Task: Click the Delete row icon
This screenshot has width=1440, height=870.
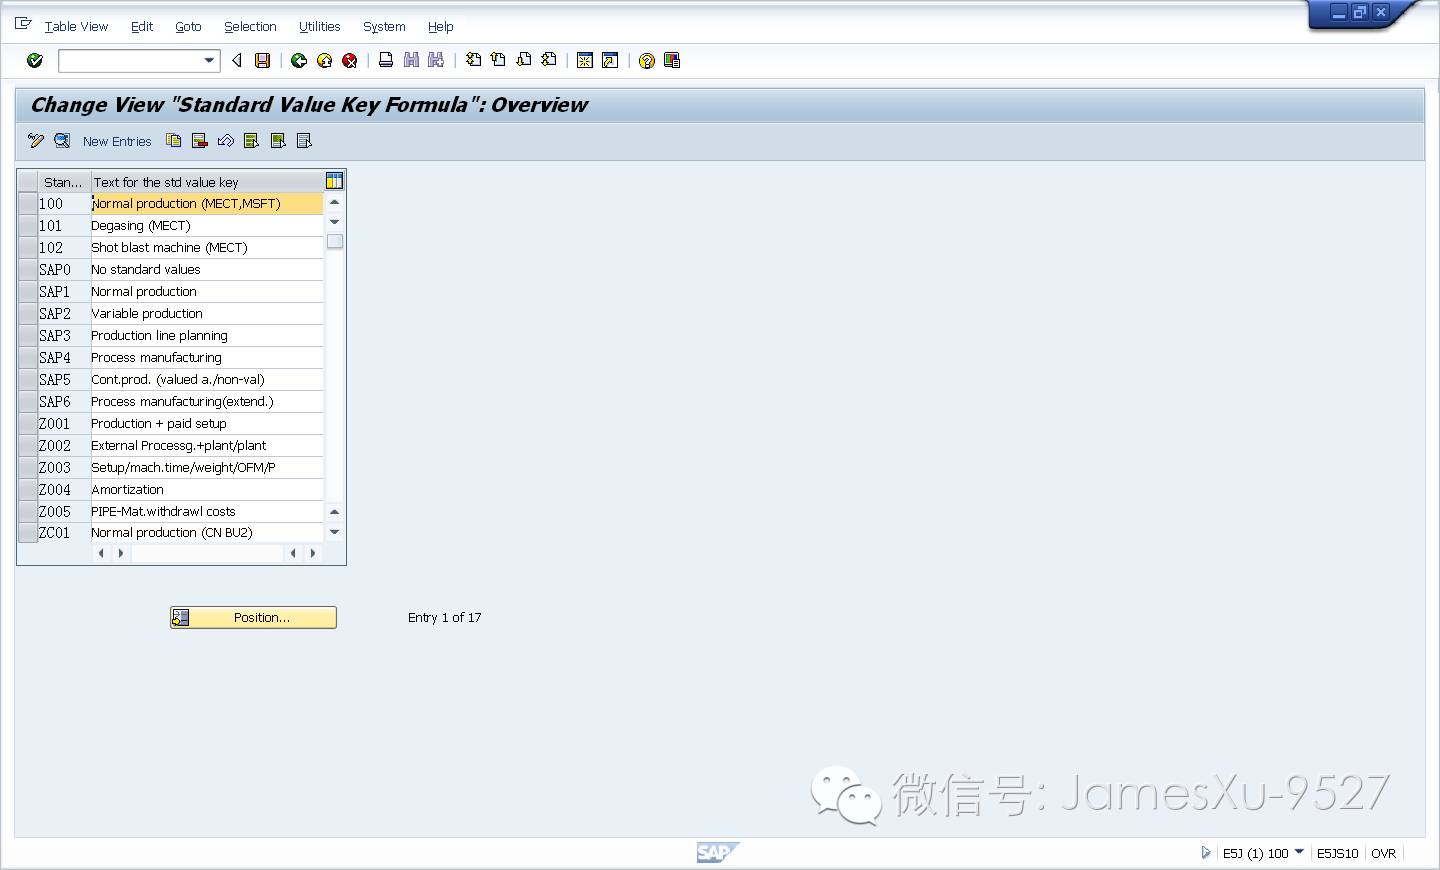Action: tap(199, 141)
